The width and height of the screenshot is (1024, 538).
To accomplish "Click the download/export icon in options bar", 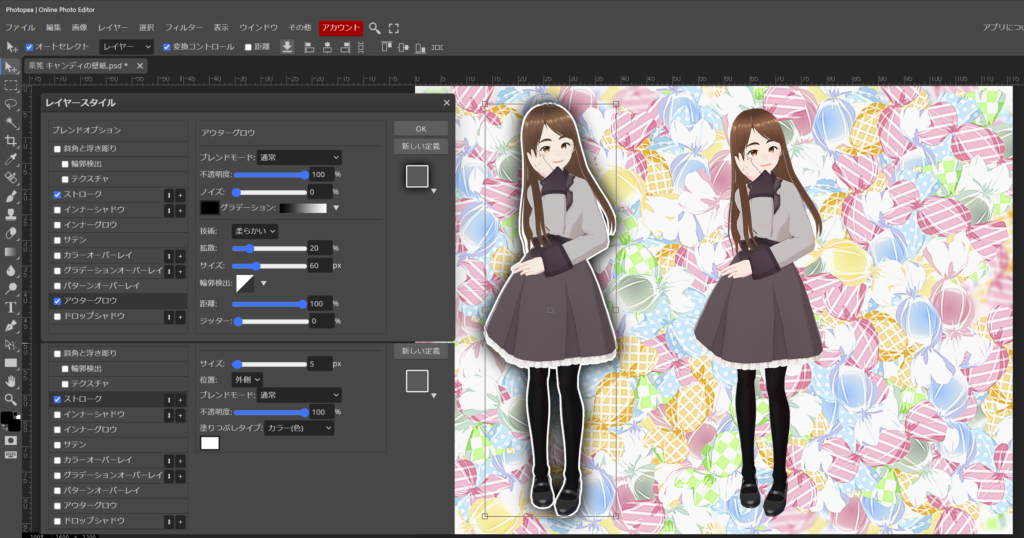I will (287, 47).
